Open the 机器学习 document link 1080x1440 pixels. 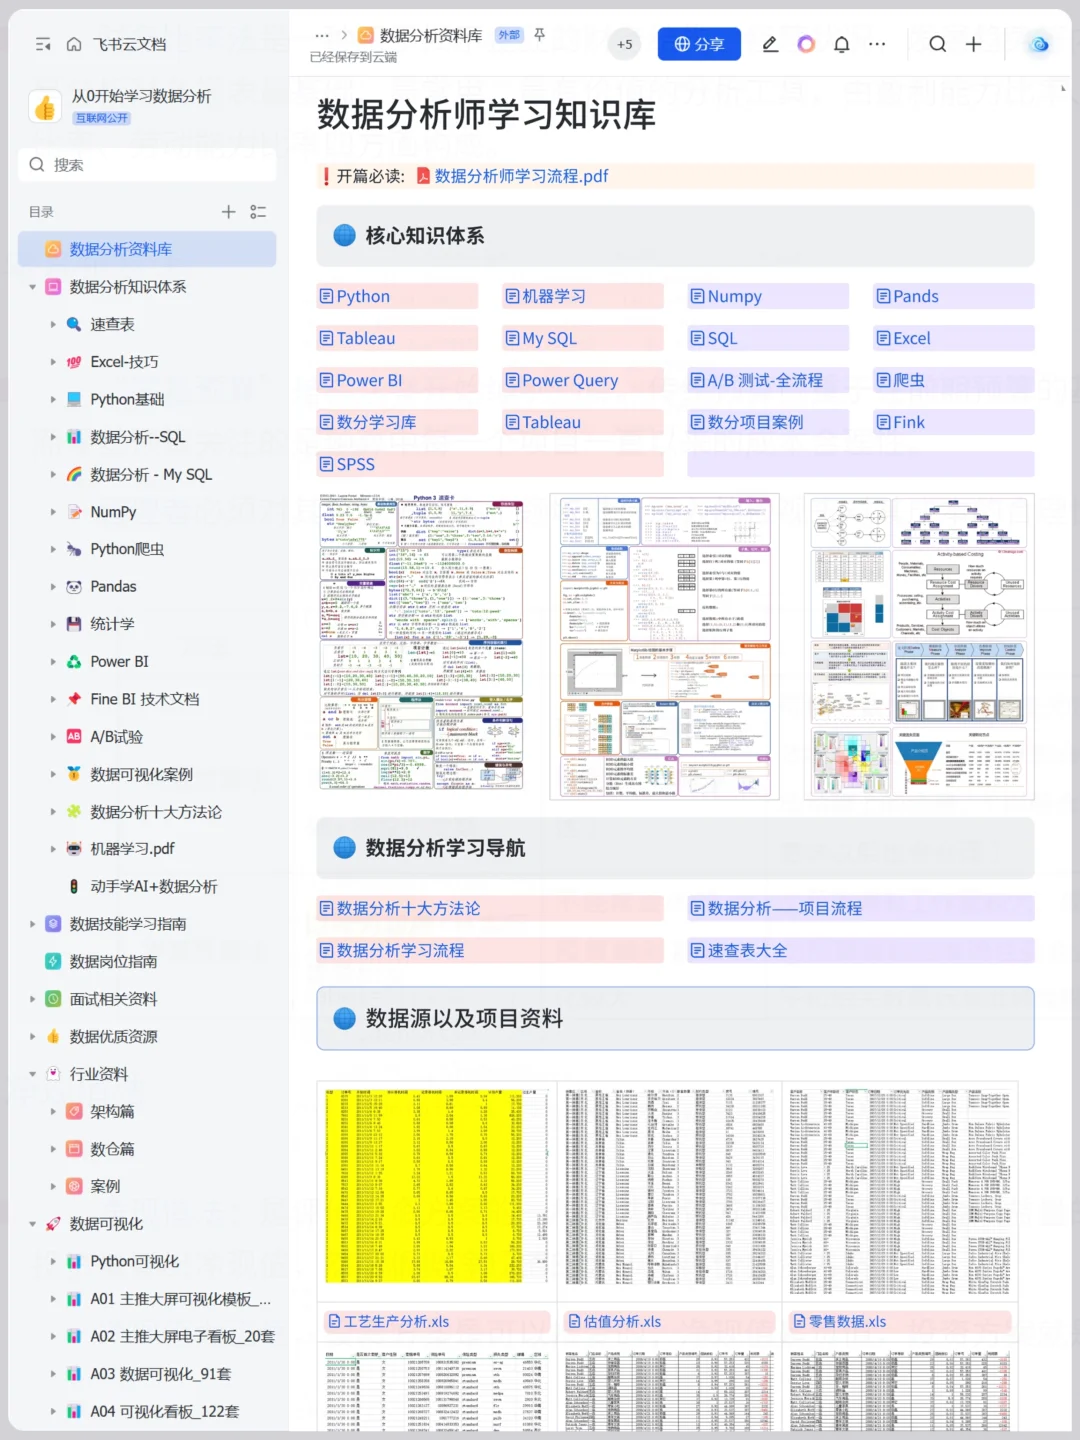click(x=554, y=296)
